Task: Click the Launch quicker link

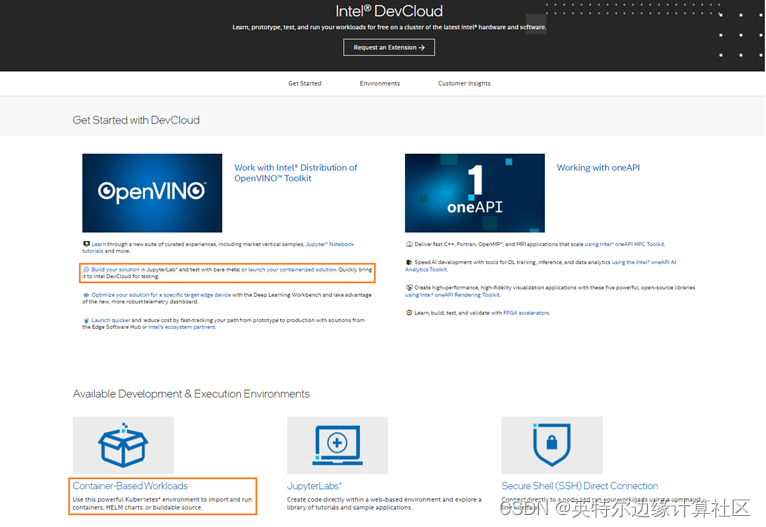Action: (111, 320)
